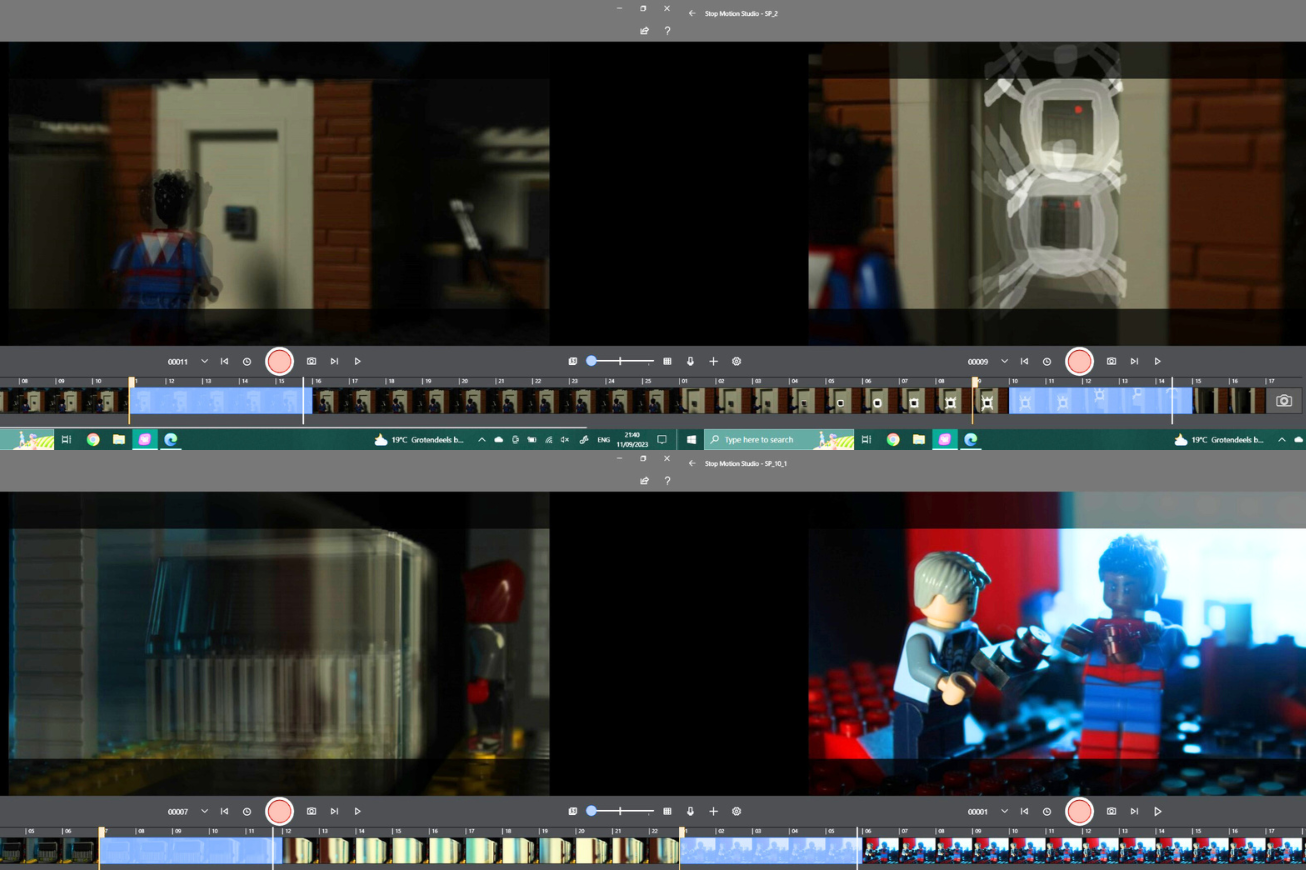Viewport: 1306px width, 870px height.
Task: Open the settings gear in the SP_10_1 window
Action: 736,812
